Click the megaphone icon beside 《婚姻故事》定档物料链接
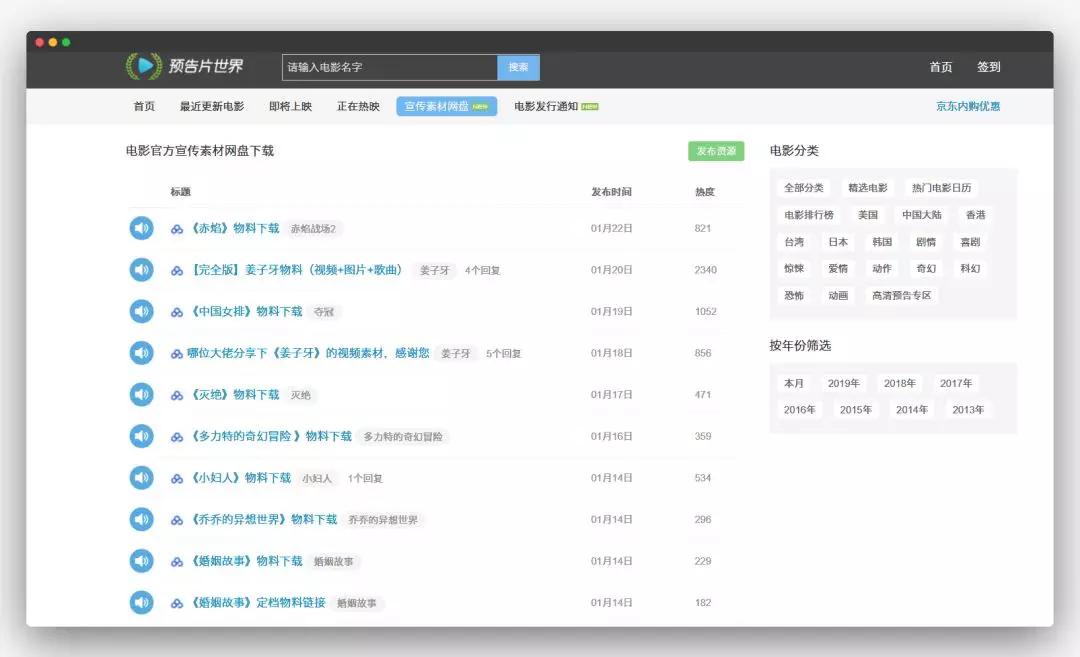 coord(141,604)
